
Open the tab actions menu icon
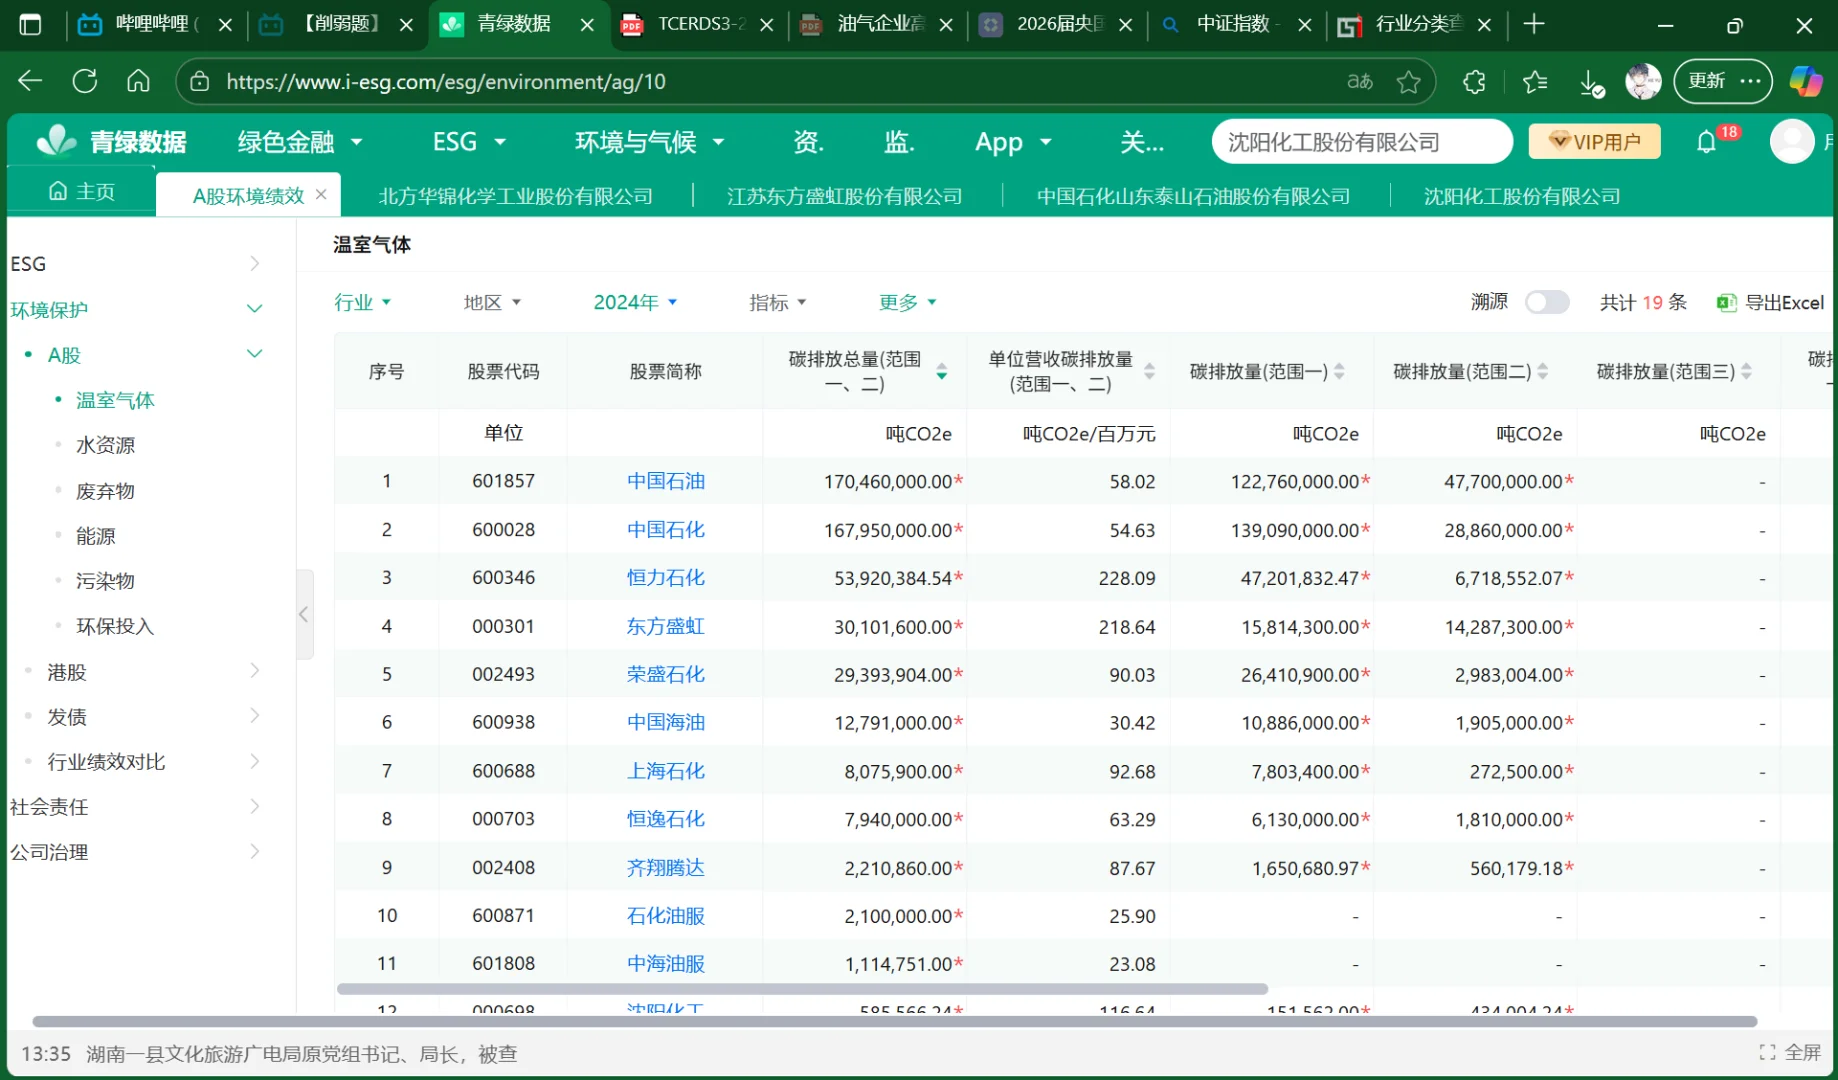click(31, 24)
